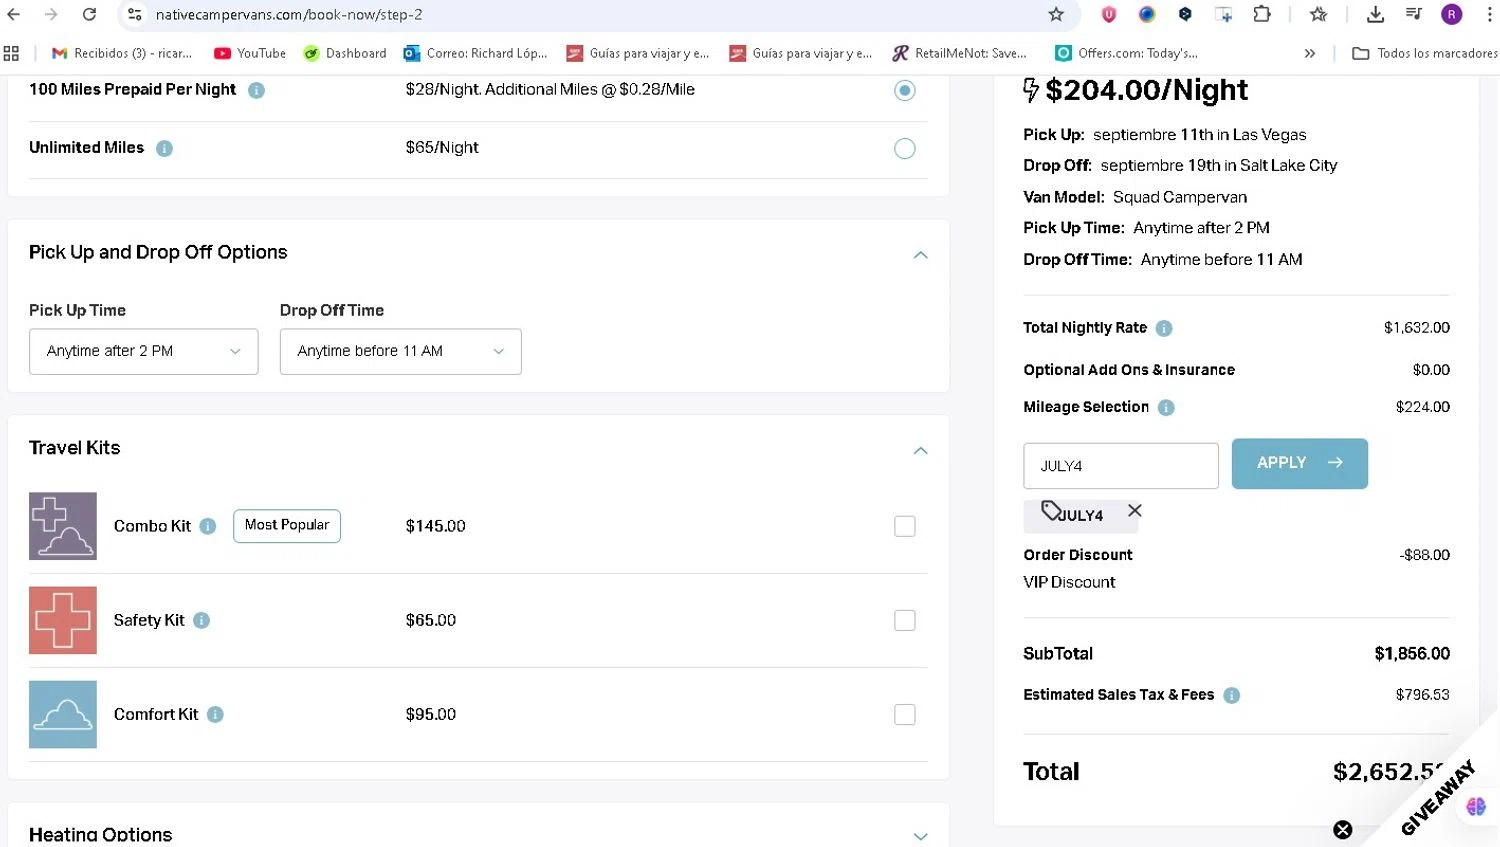Open the apps grid icon in bookmarks bar
1500x847 pixels.
[x=12, y=53]
